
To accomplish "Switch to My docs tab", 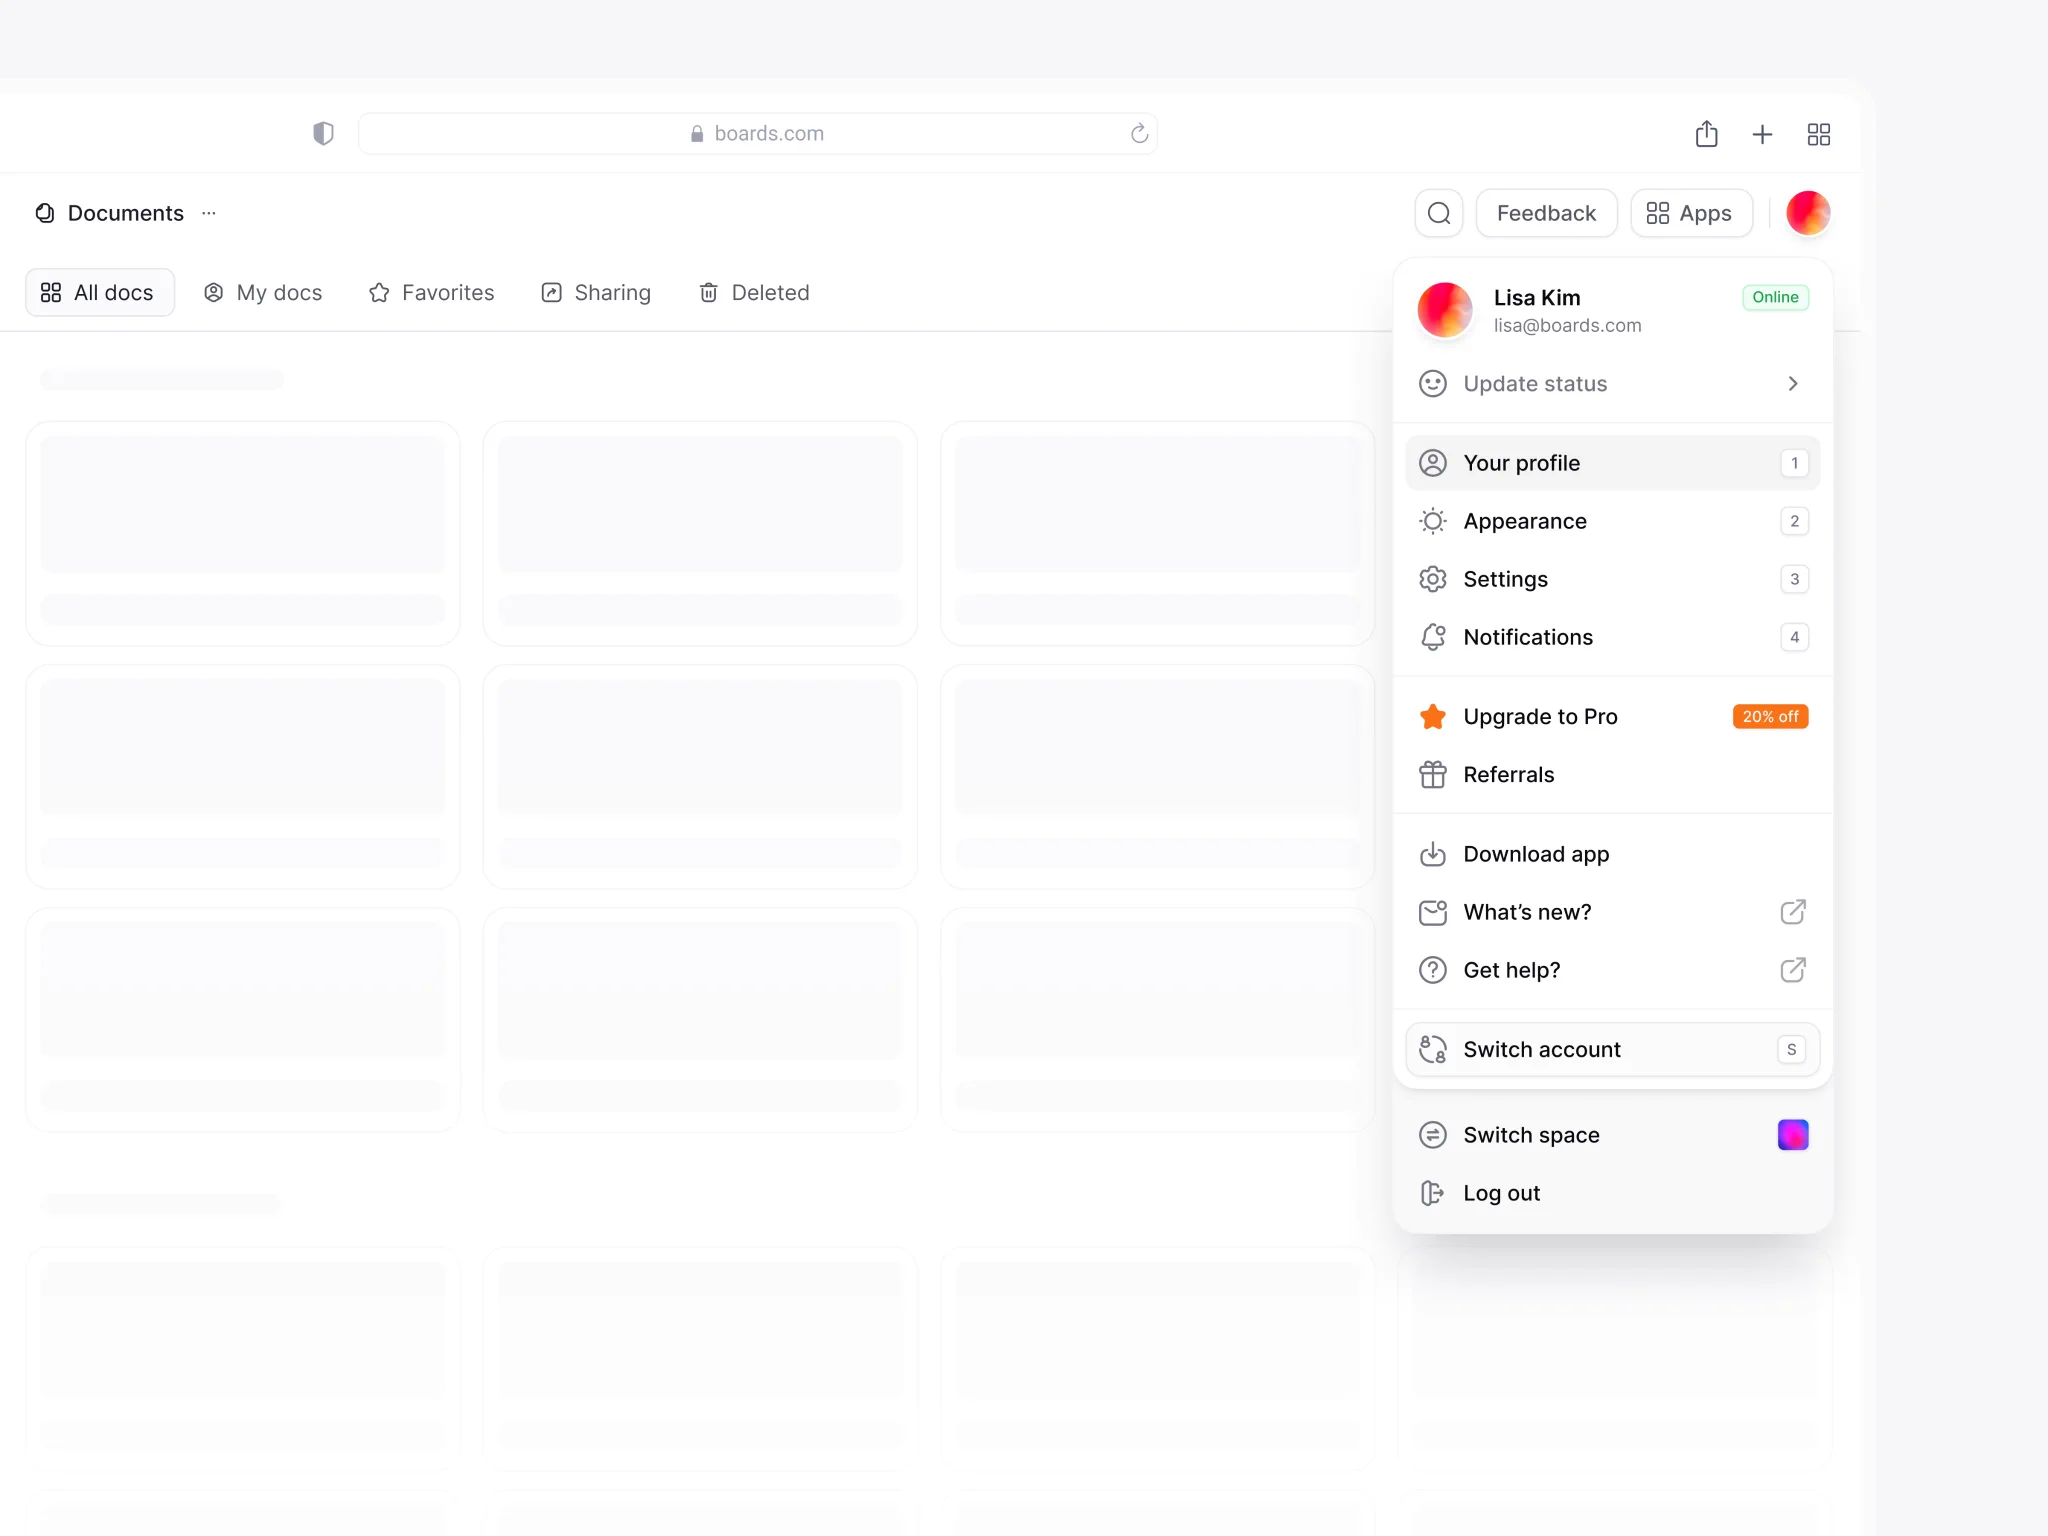I will pos(263,292).
